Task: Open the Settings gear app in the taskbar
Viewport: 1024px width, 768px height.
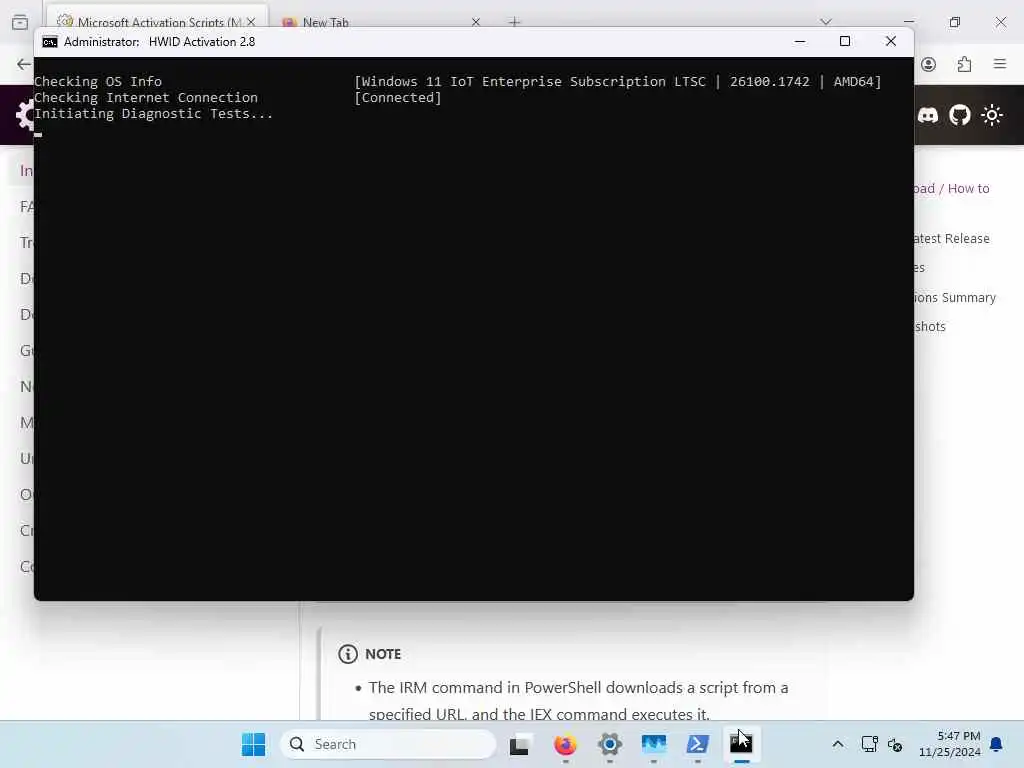Action: (609, 744)
